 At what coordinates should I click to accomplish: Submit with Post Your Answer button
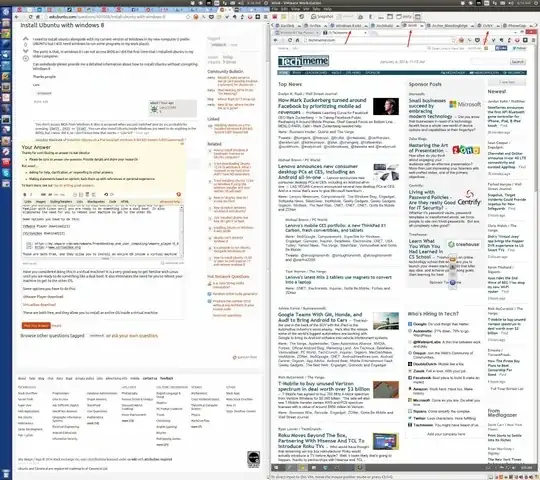point(36,325)
